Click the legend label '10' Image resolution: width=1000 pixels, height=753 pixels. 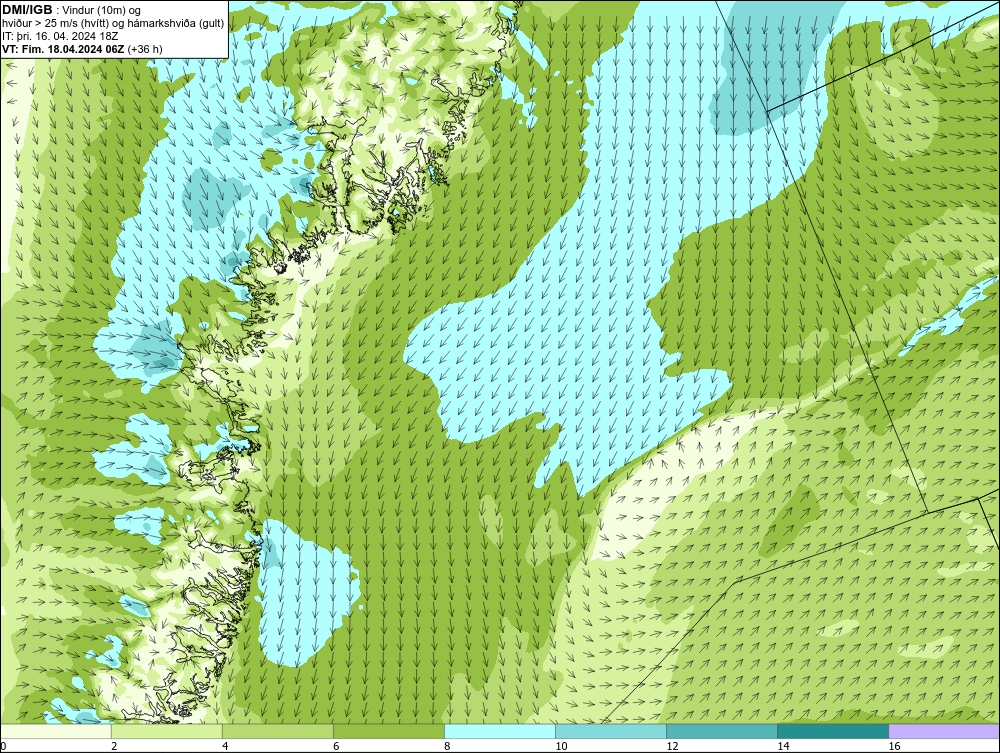click(561, 746)
